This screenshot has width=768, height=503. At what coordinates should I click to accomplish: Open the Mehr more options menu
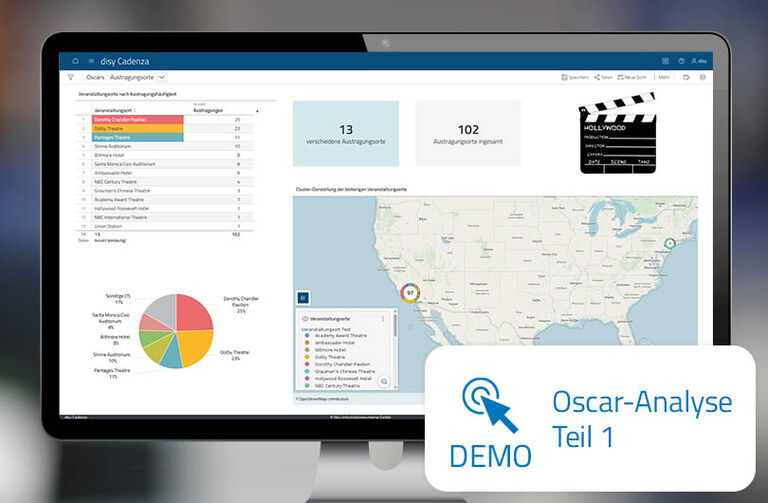click(663, 77)
